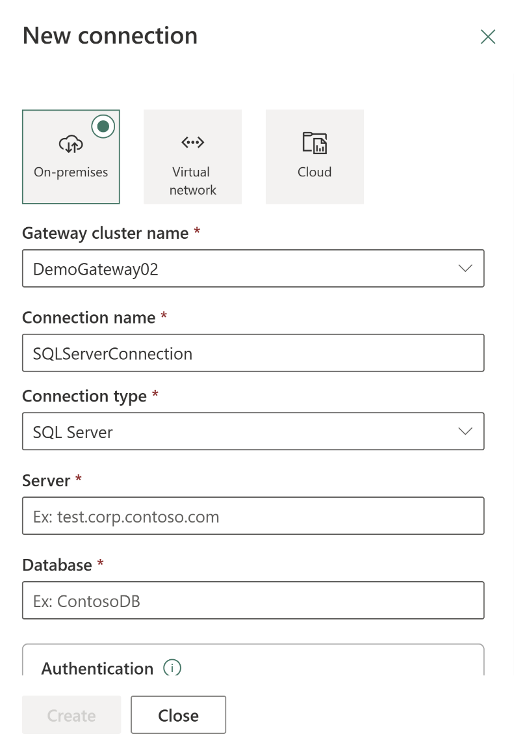
Task: Click the disabled Create button
Action: tap(72, 715)
